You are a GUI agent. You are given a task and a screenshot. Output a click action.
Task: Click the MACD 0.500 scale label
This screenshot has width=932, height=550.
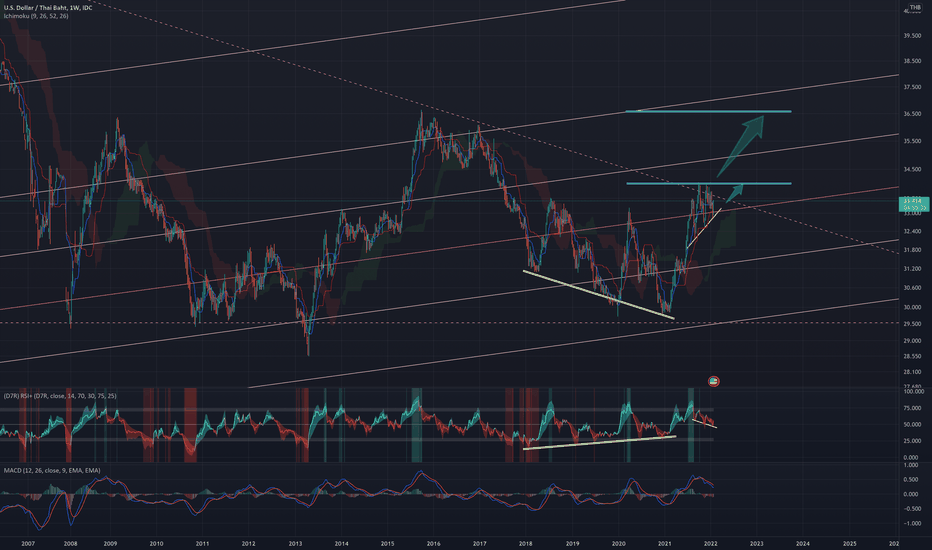pyautogui.click(x=911, y=480)
